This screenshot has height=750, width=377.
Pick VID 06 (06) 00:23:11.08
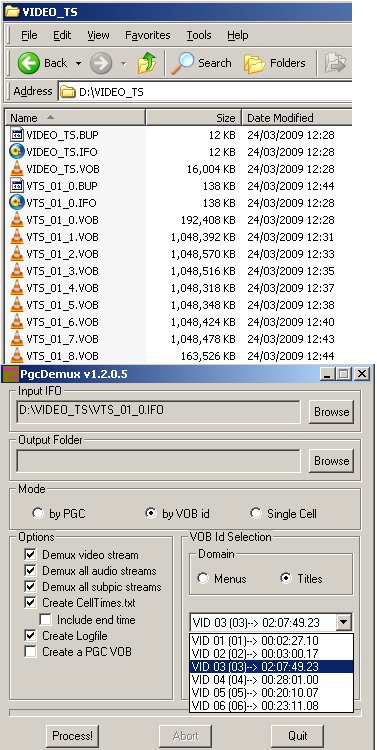point(271,706)
